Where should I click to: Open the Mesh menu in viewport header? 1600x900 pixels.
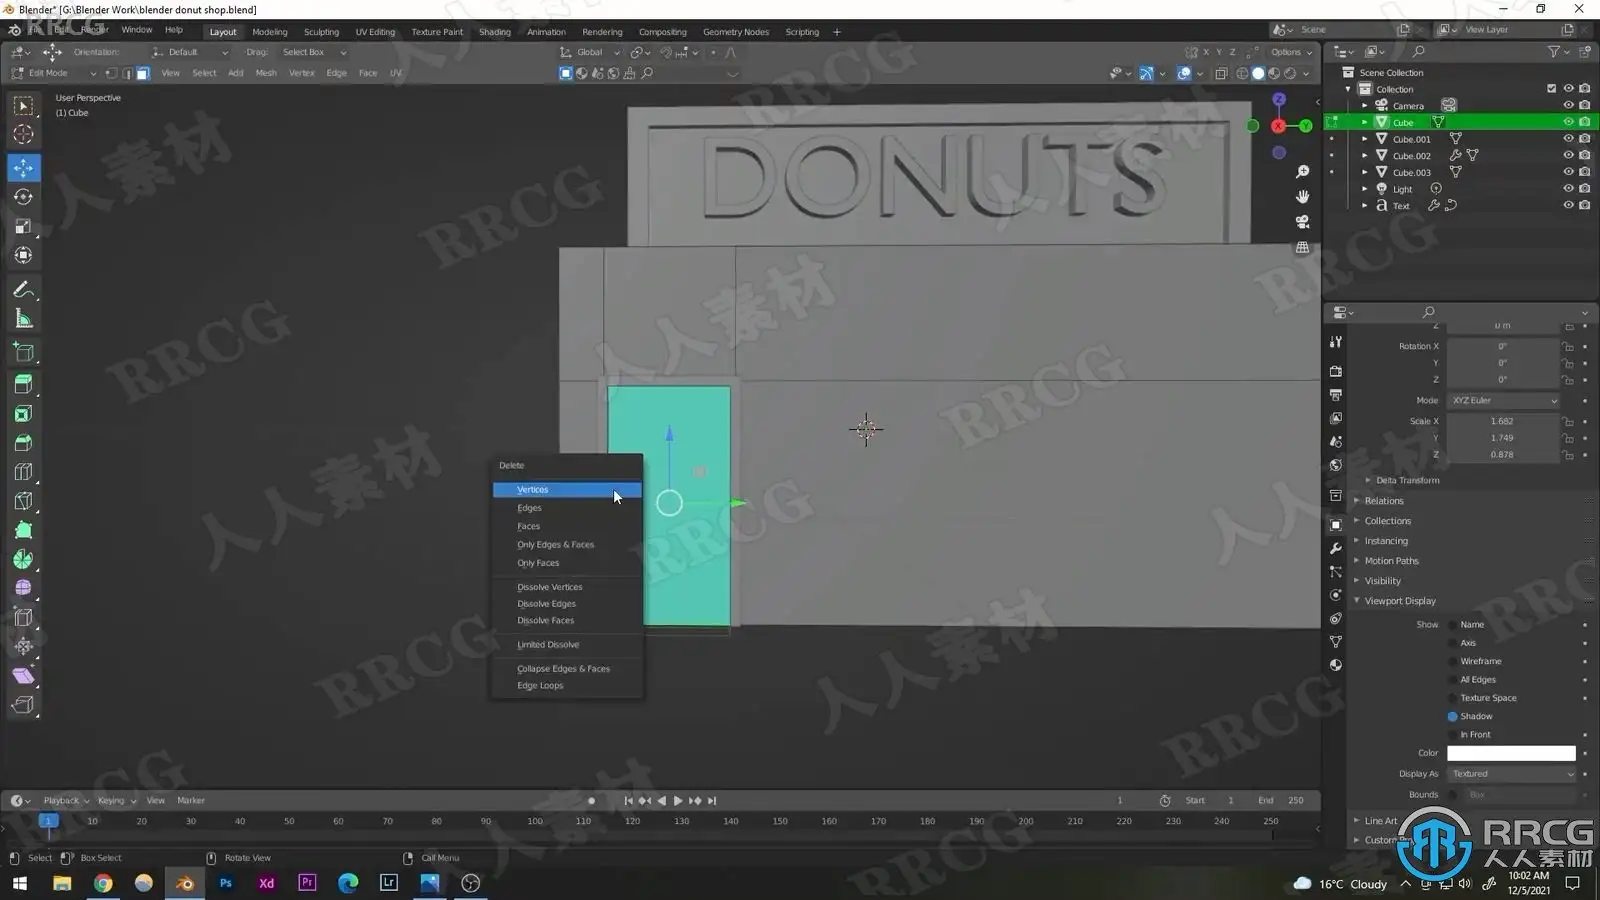click(x=265, y=73)
